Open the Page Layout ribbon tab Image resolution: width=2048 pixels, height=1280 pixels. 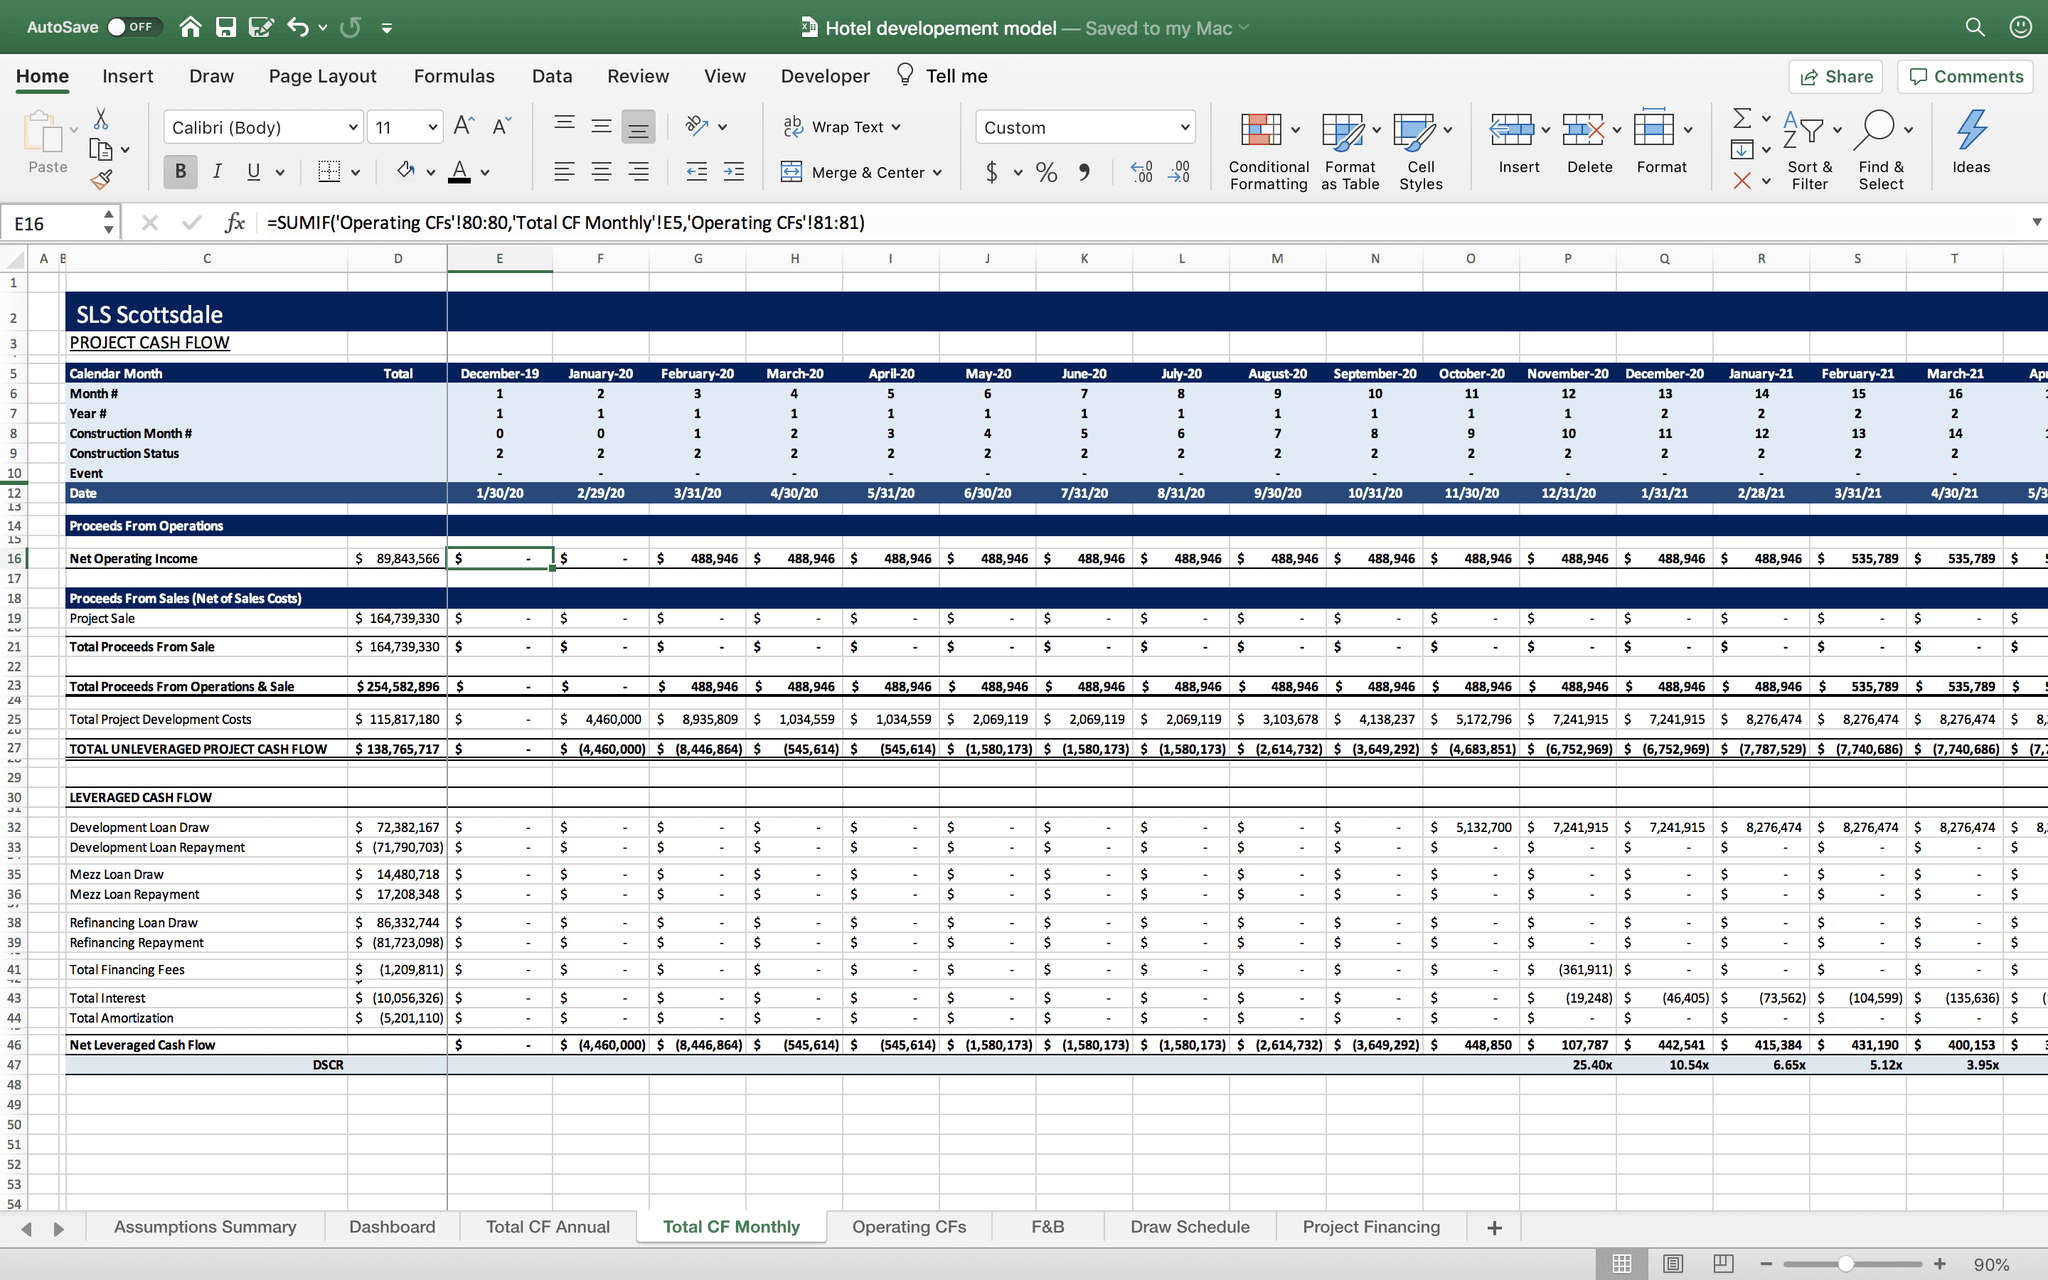pos(322,76)
